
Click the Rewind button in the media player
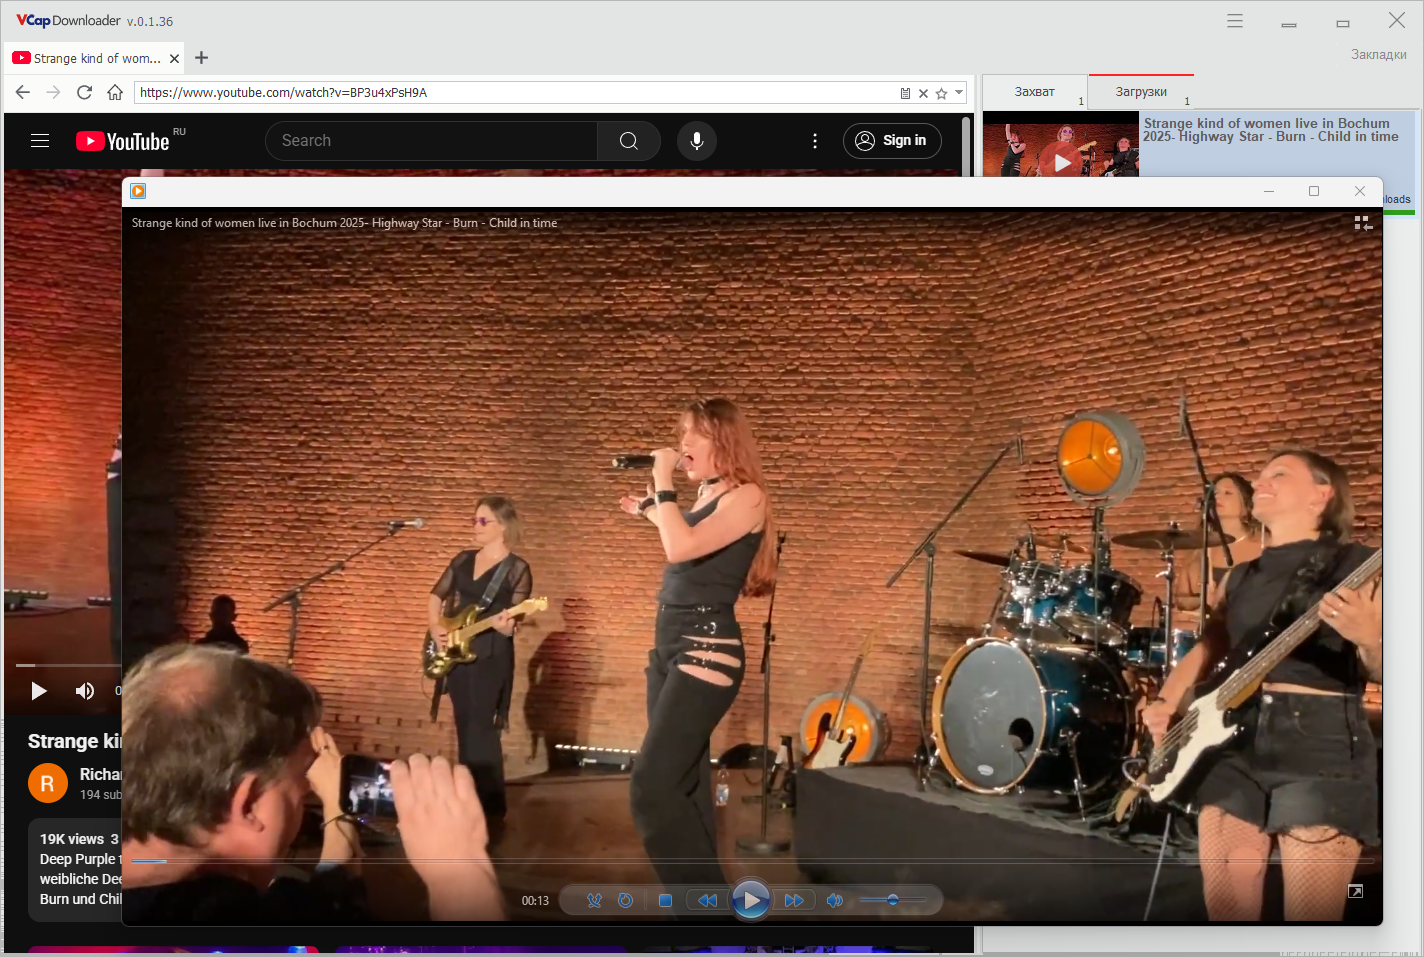[x=707, y=901]
